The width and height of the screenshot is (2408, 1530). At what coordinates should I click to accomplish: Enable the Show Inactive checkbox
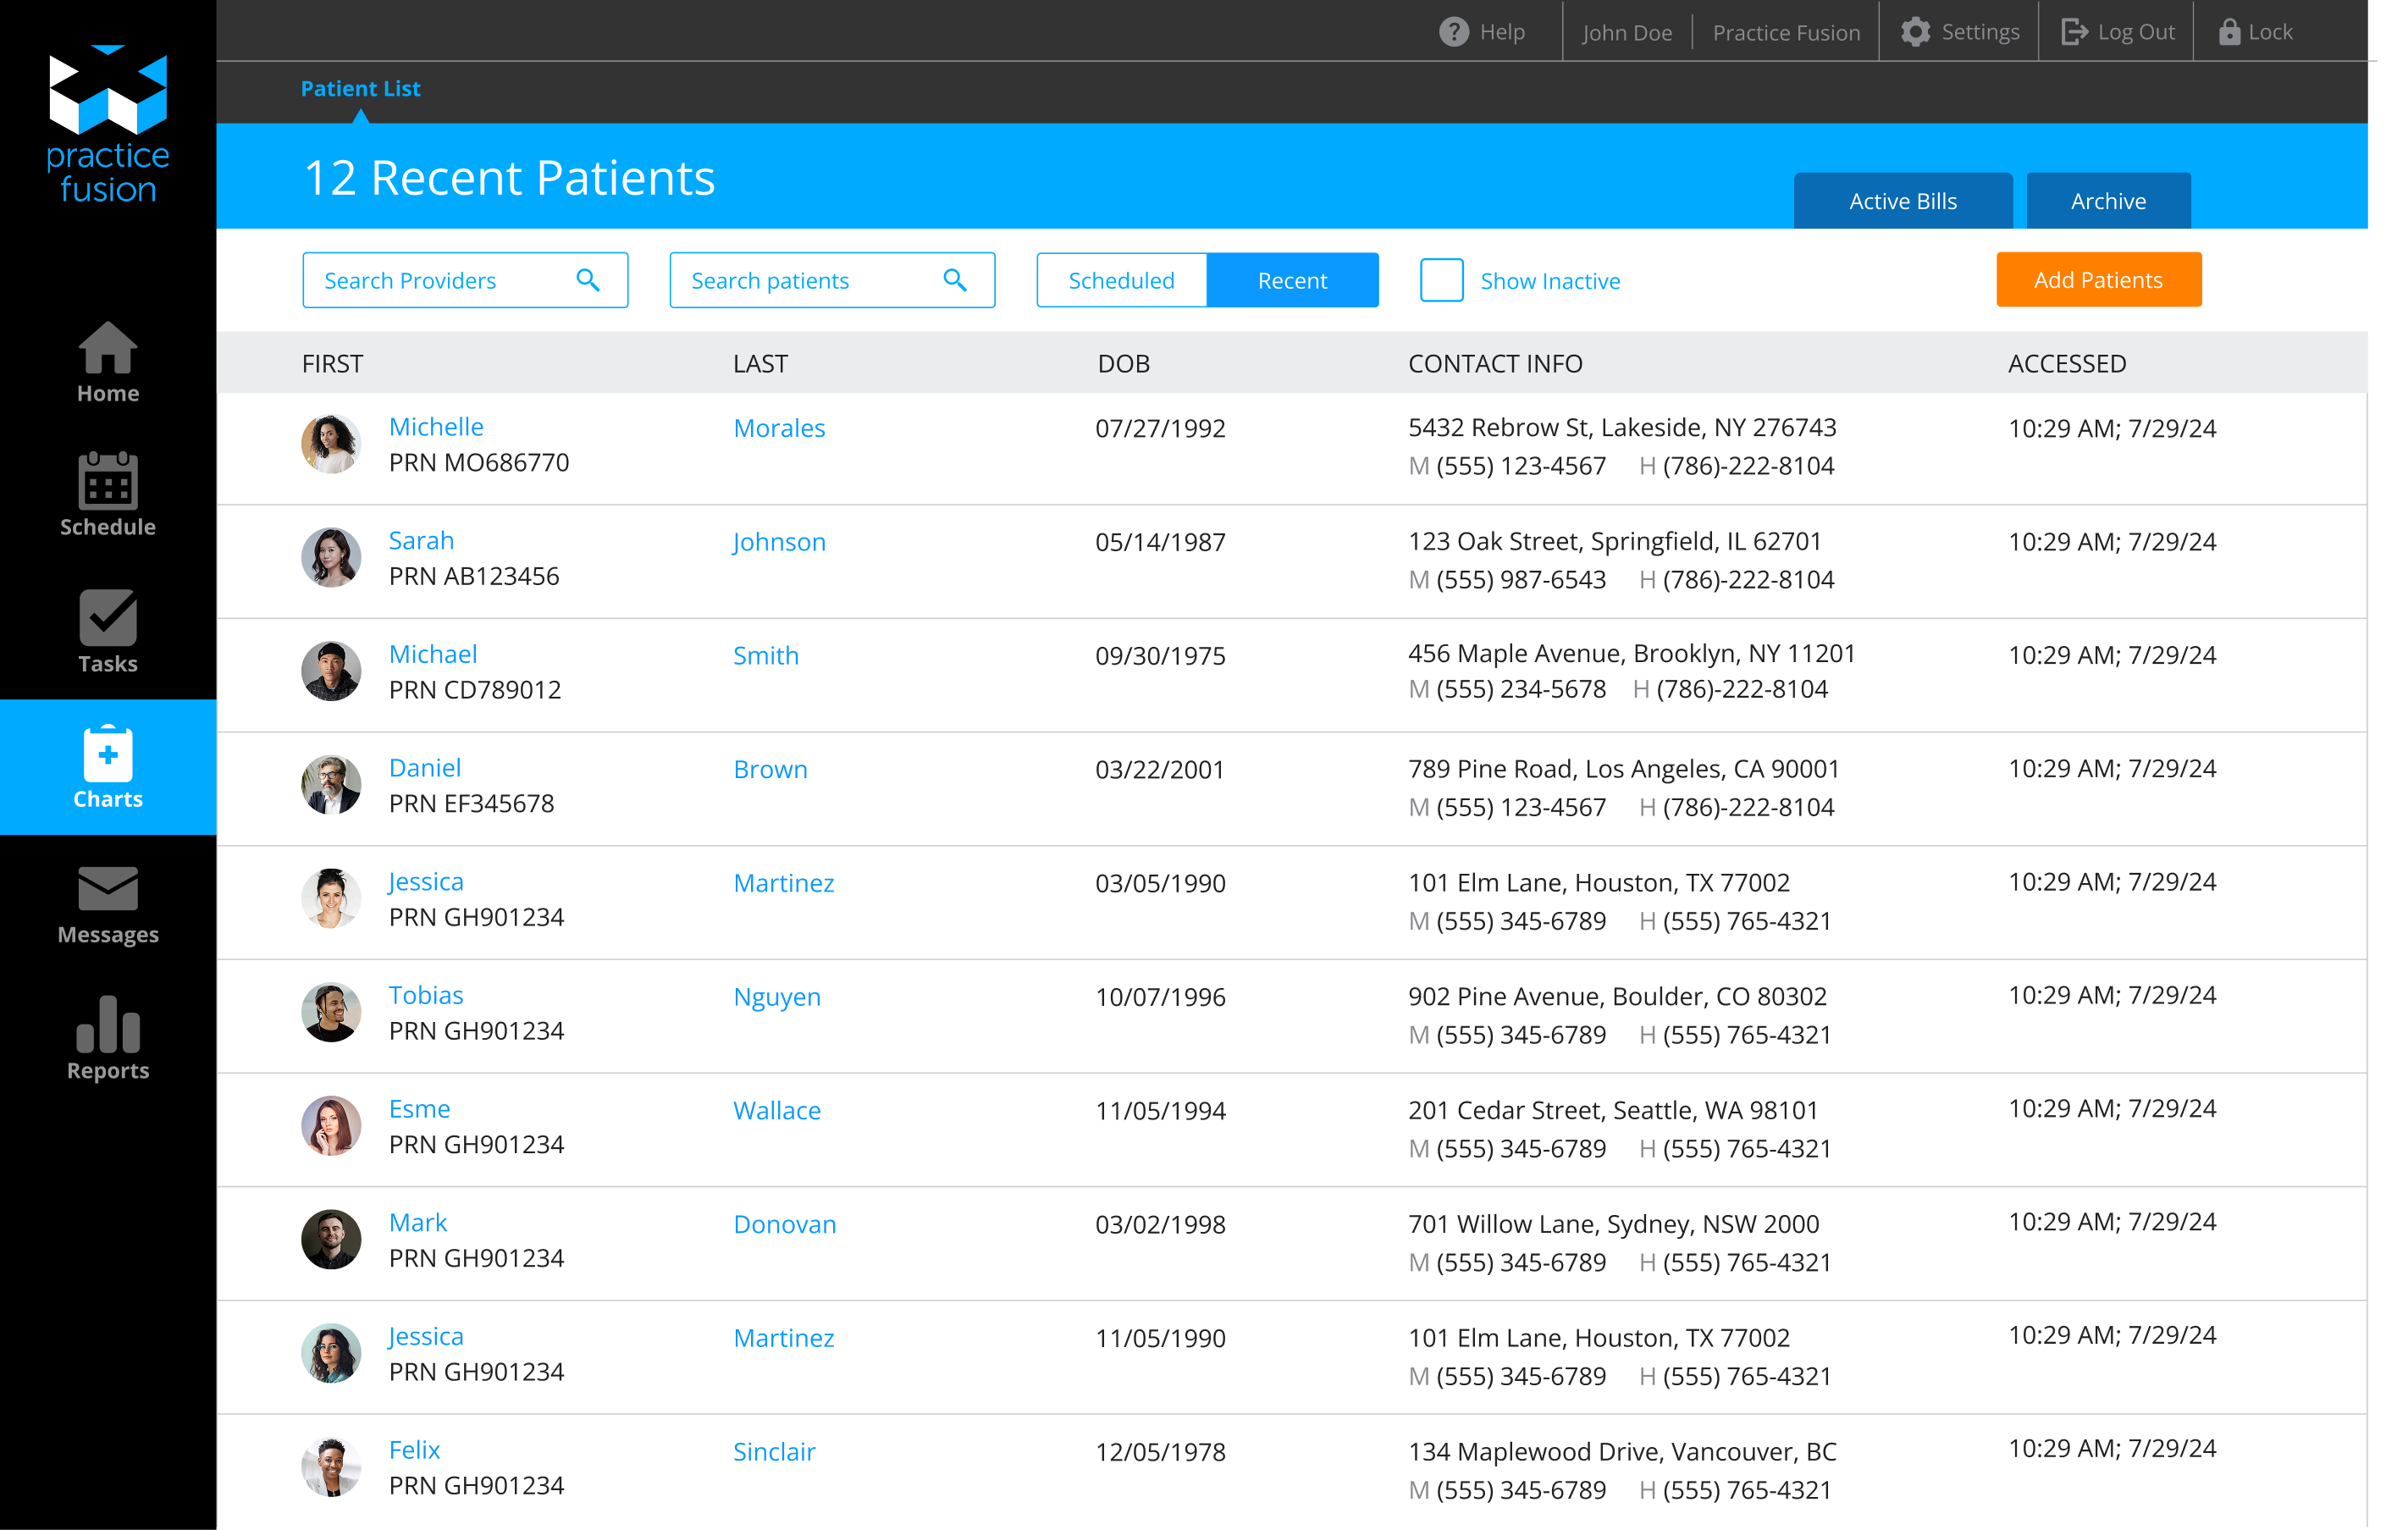[1441, 280]
